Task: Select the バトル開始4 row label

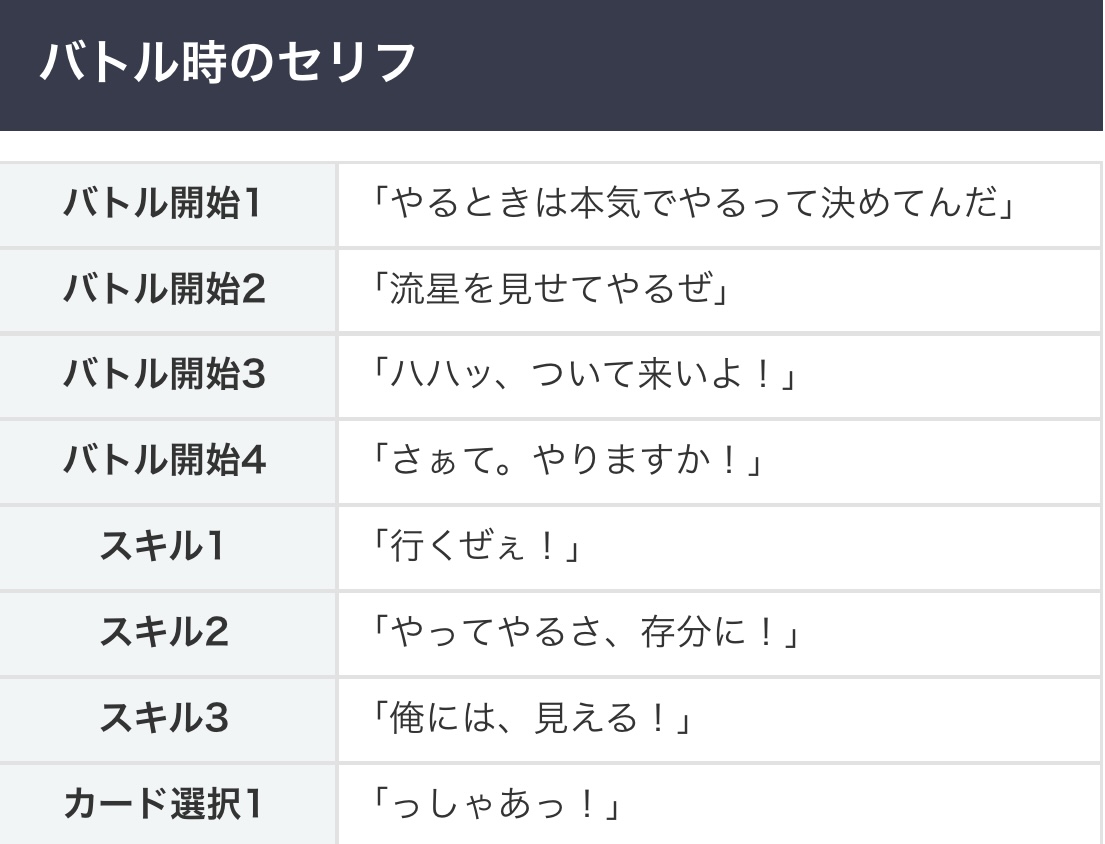Action: tap(164, 461)
